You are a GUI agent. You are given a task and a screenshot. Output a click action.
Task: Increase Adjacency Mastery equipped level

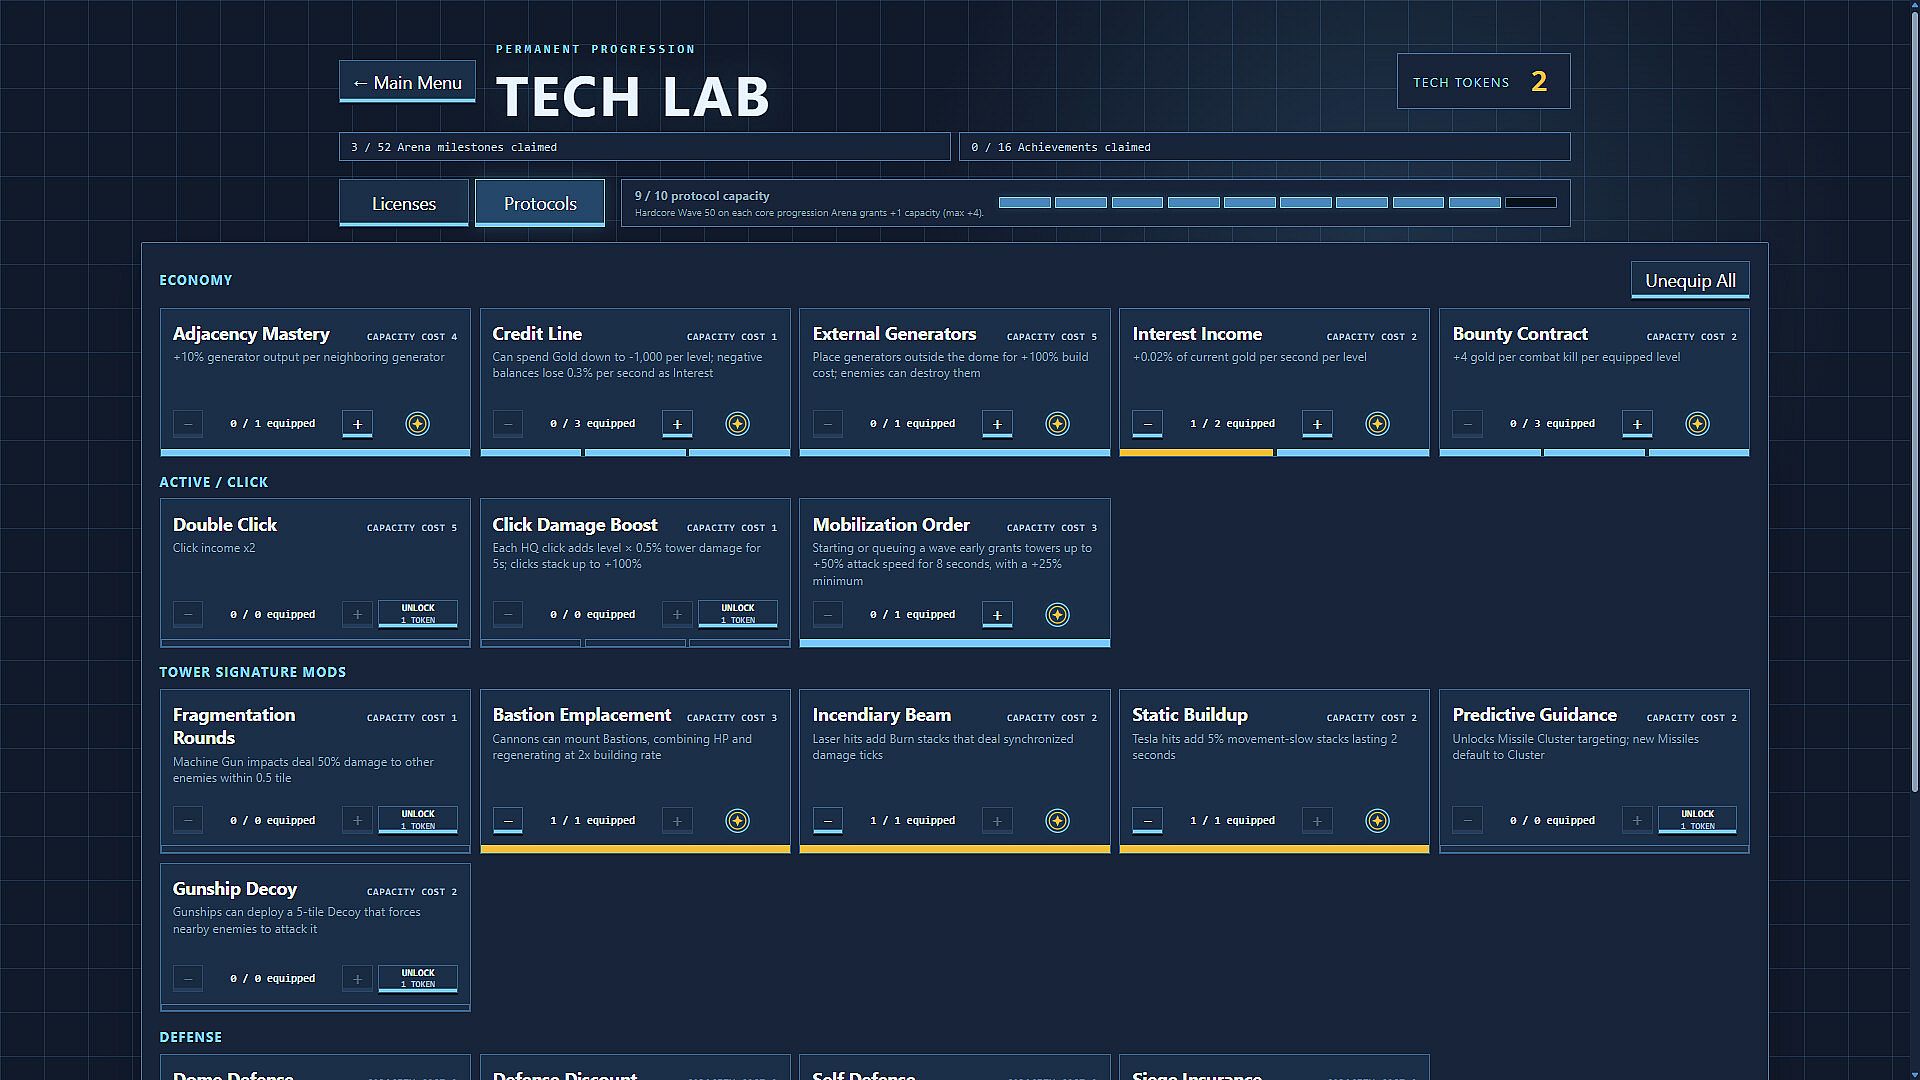click(357, 424)
